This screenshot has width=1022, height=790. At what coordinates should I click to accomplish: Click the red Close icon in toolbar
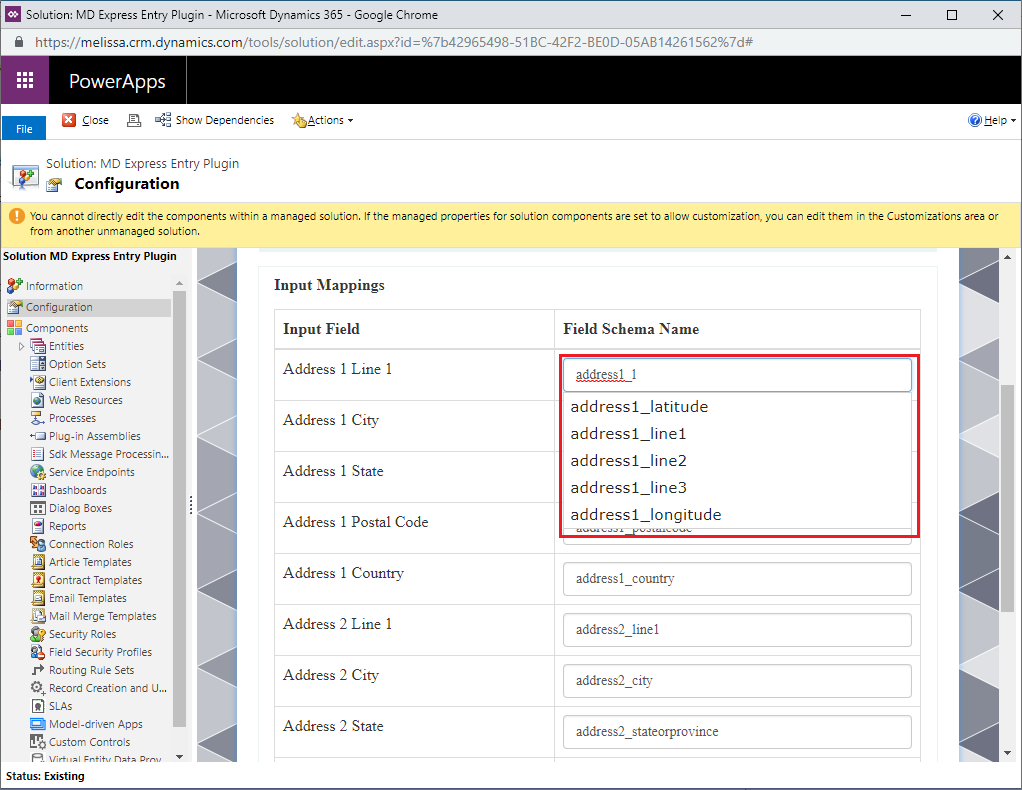69,120
